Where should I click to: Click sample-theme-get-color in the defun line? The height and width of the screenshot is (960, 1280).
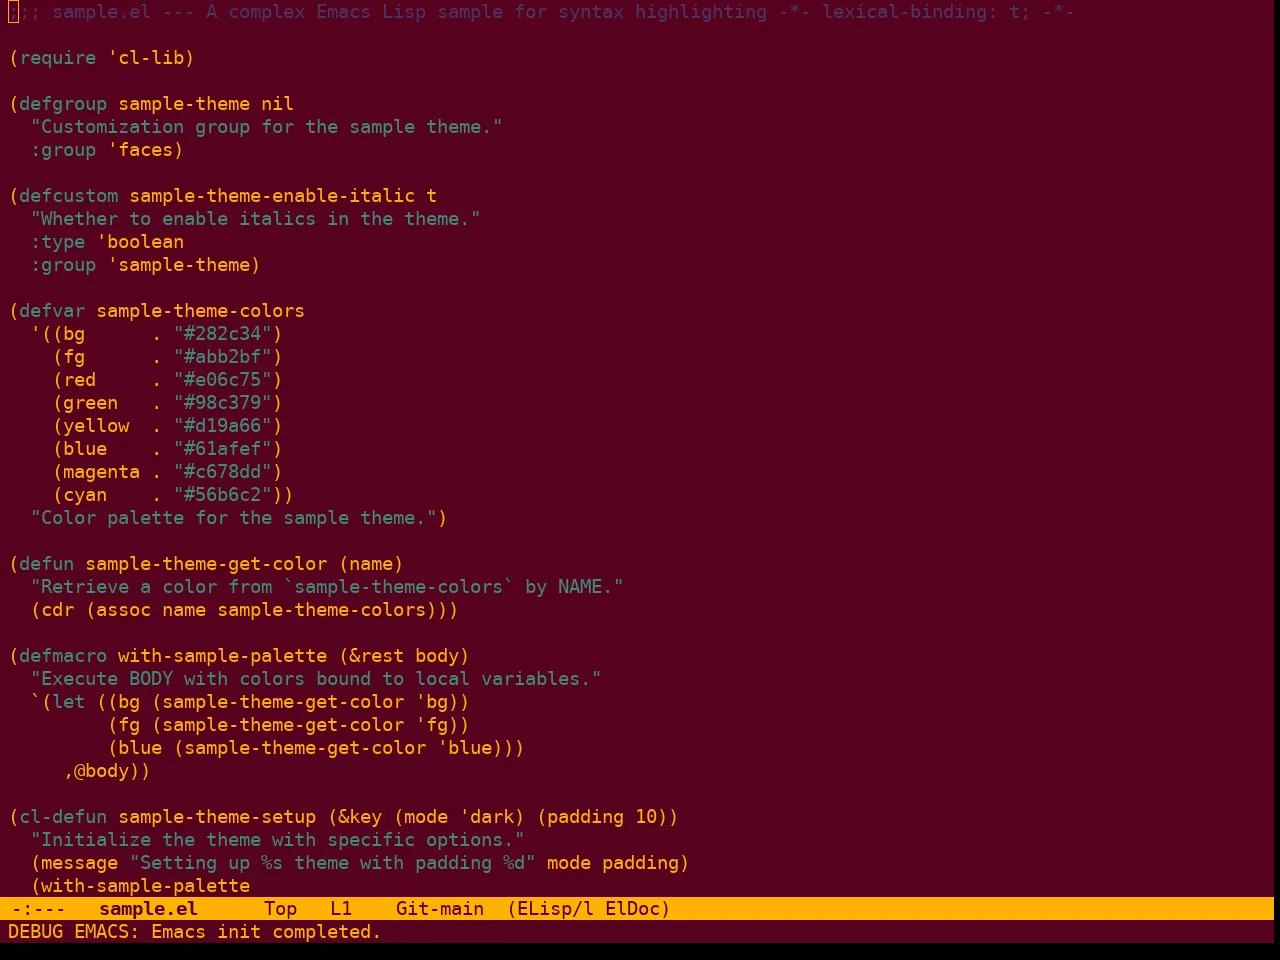pos(206,564)
